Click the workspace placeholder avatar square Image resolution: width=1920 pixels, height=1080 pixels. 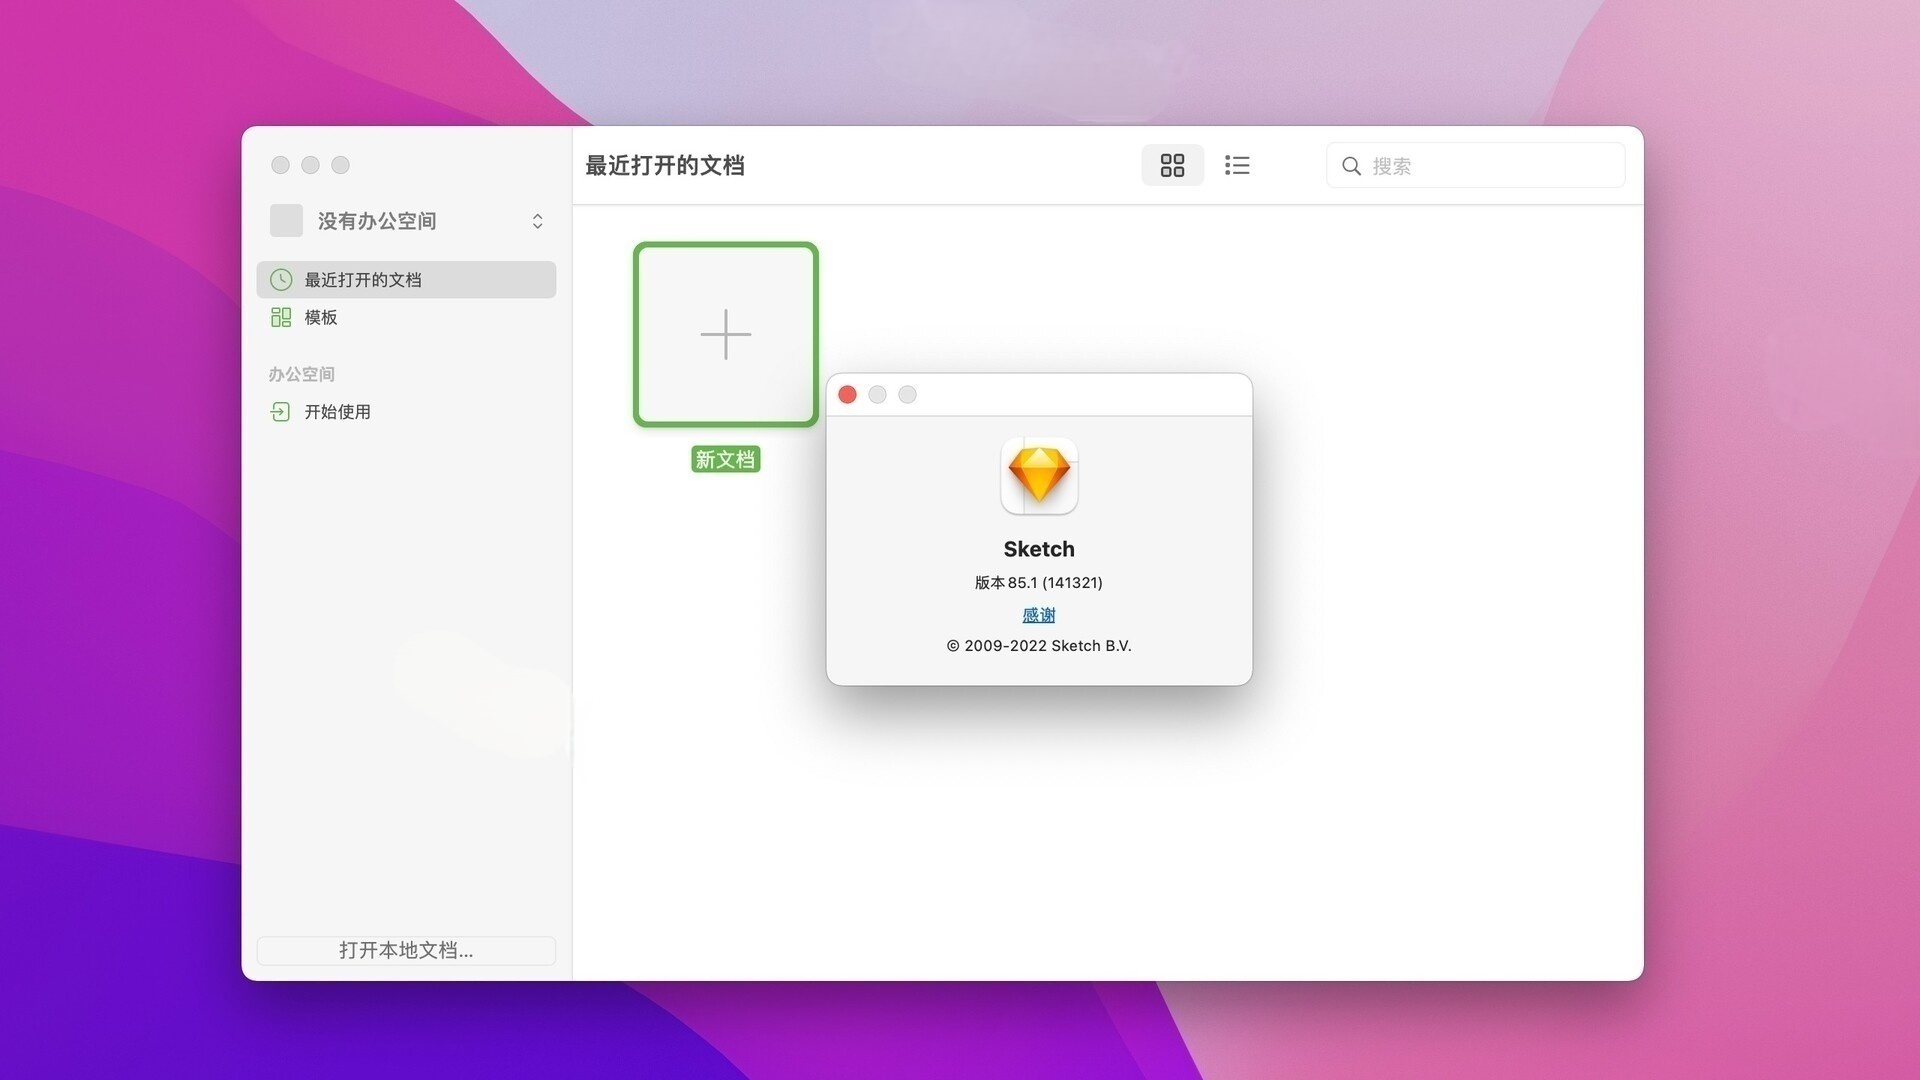pos(286,220)
